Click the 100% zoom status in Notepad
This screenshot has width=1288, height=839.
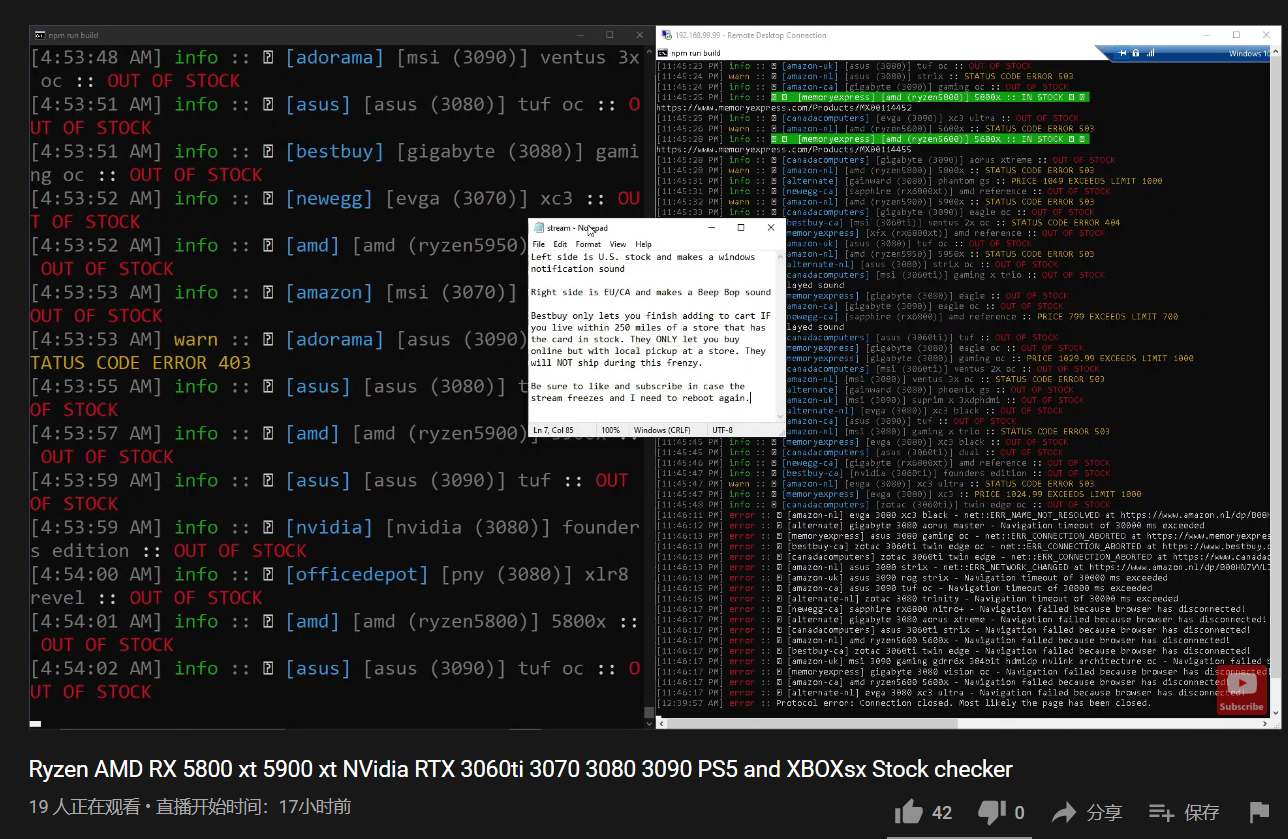pos(612,430)
